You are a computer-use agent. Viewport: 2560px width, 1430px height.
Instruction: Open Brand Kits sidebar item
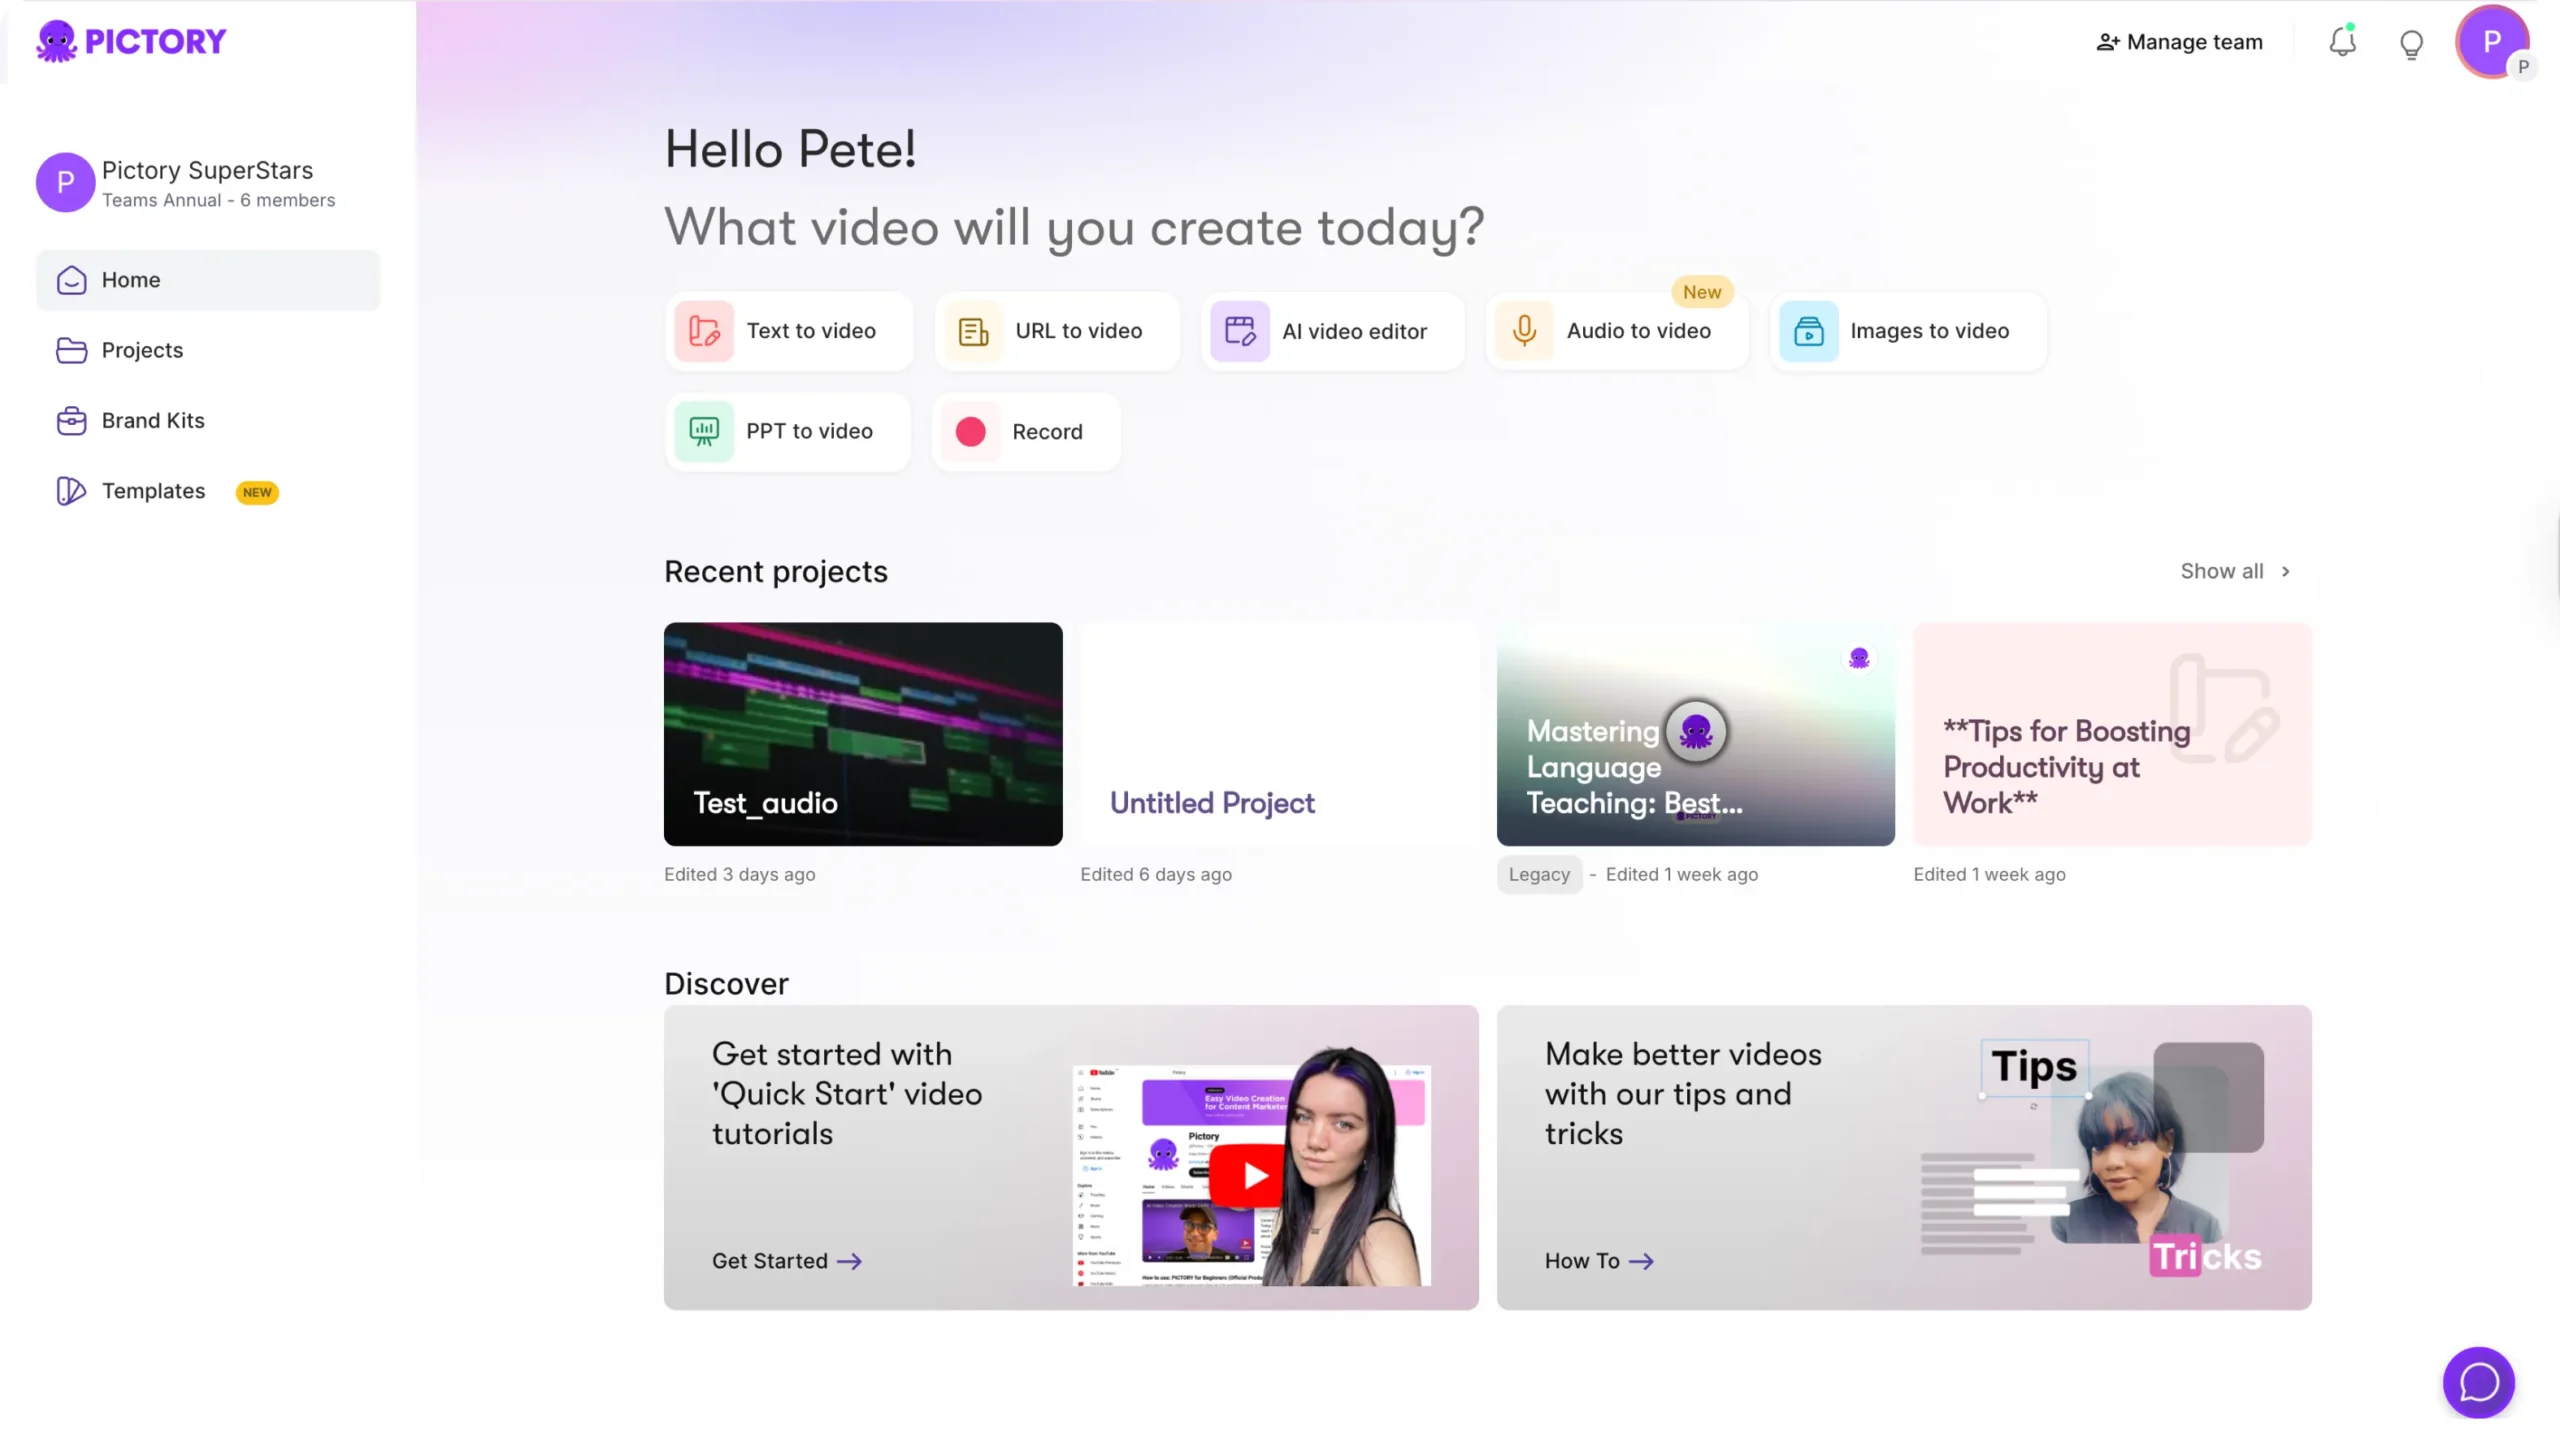(x=152, y=420)
